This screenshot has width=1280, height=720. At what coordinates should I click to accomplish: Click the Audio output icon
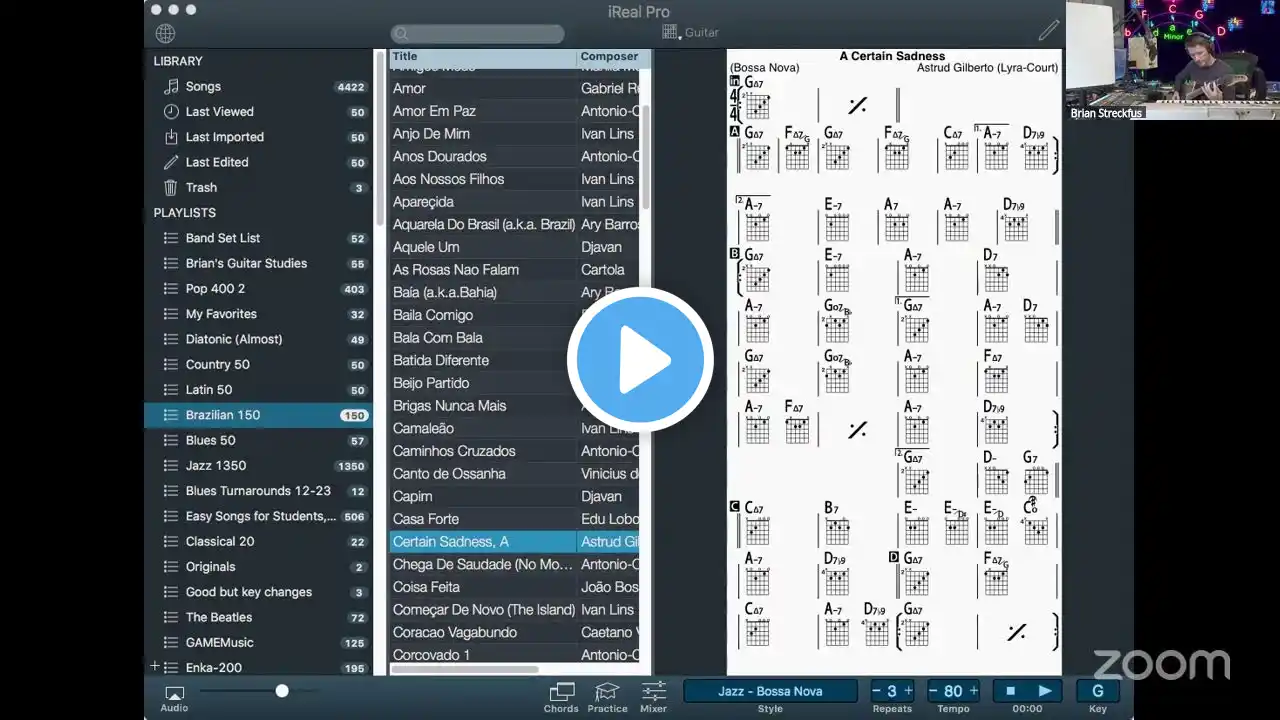tap(174, 696)
